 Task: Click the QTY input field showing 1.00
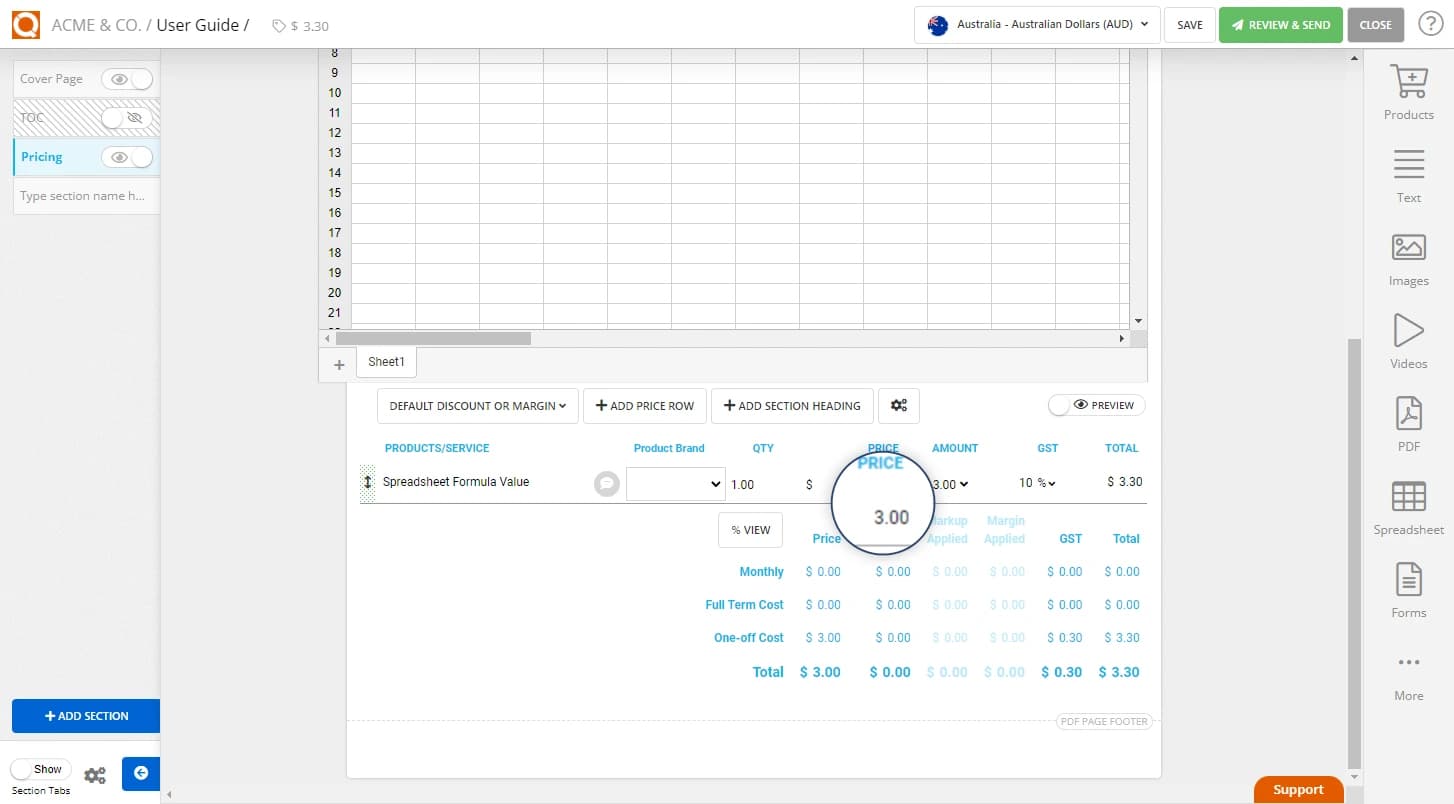click(x=760, y=483)
